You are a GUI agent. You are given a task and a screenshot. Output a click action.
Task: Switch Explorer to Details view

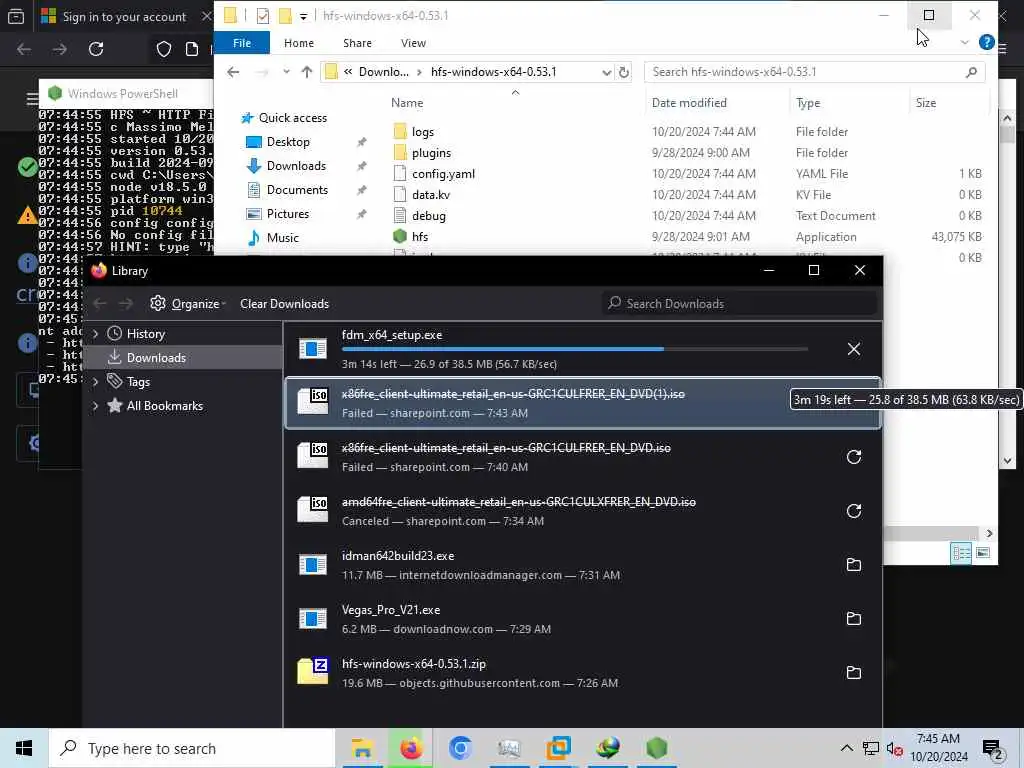(x=961, y=553)
